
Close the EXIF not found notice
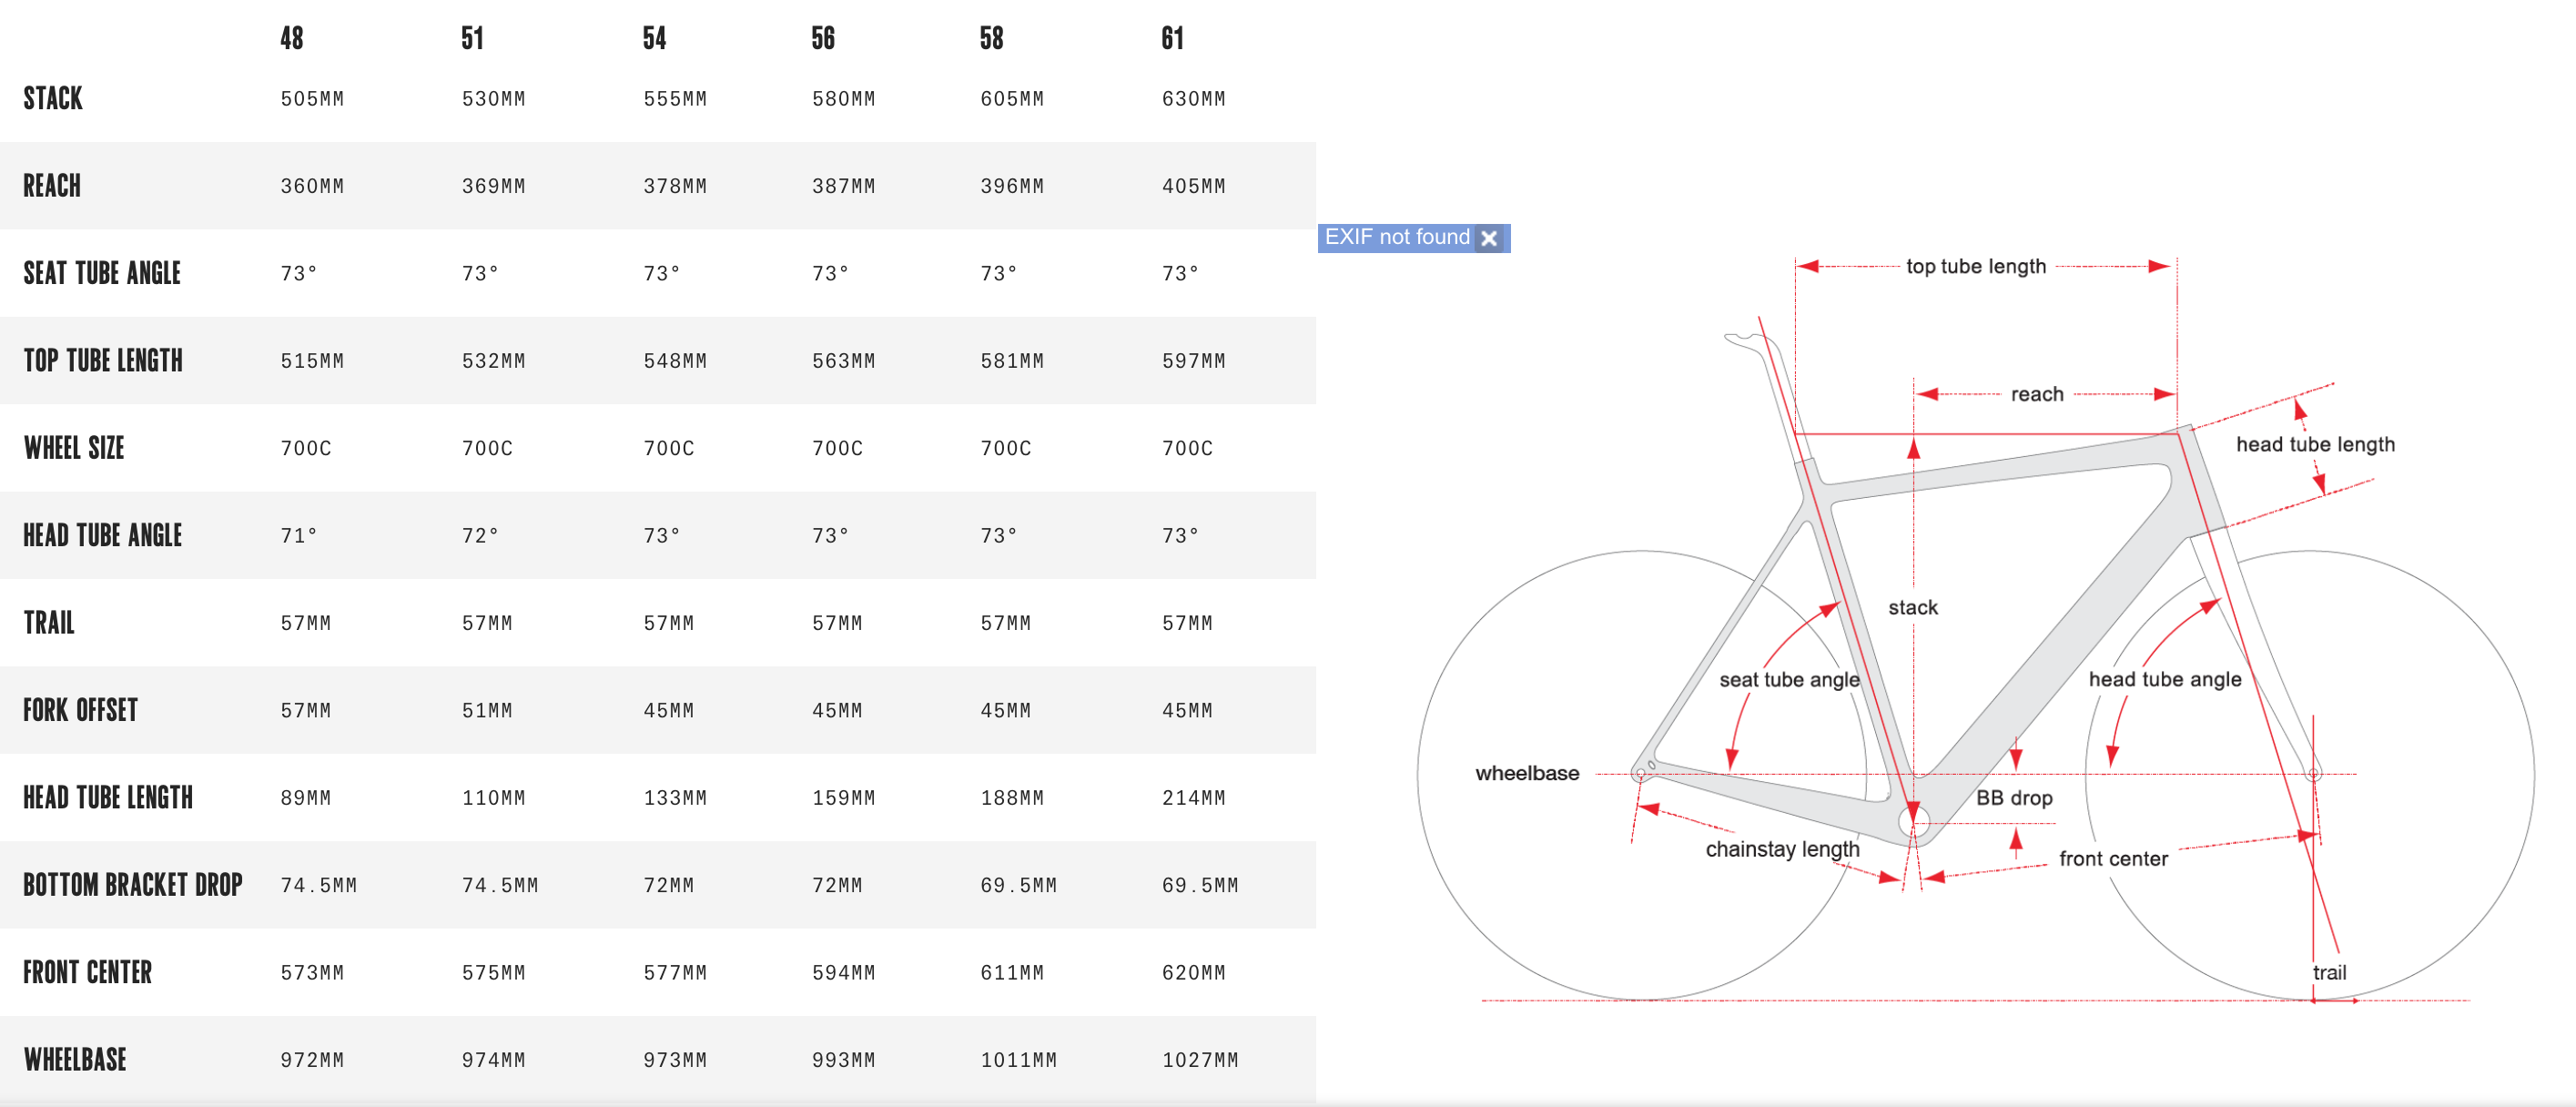1489,238
